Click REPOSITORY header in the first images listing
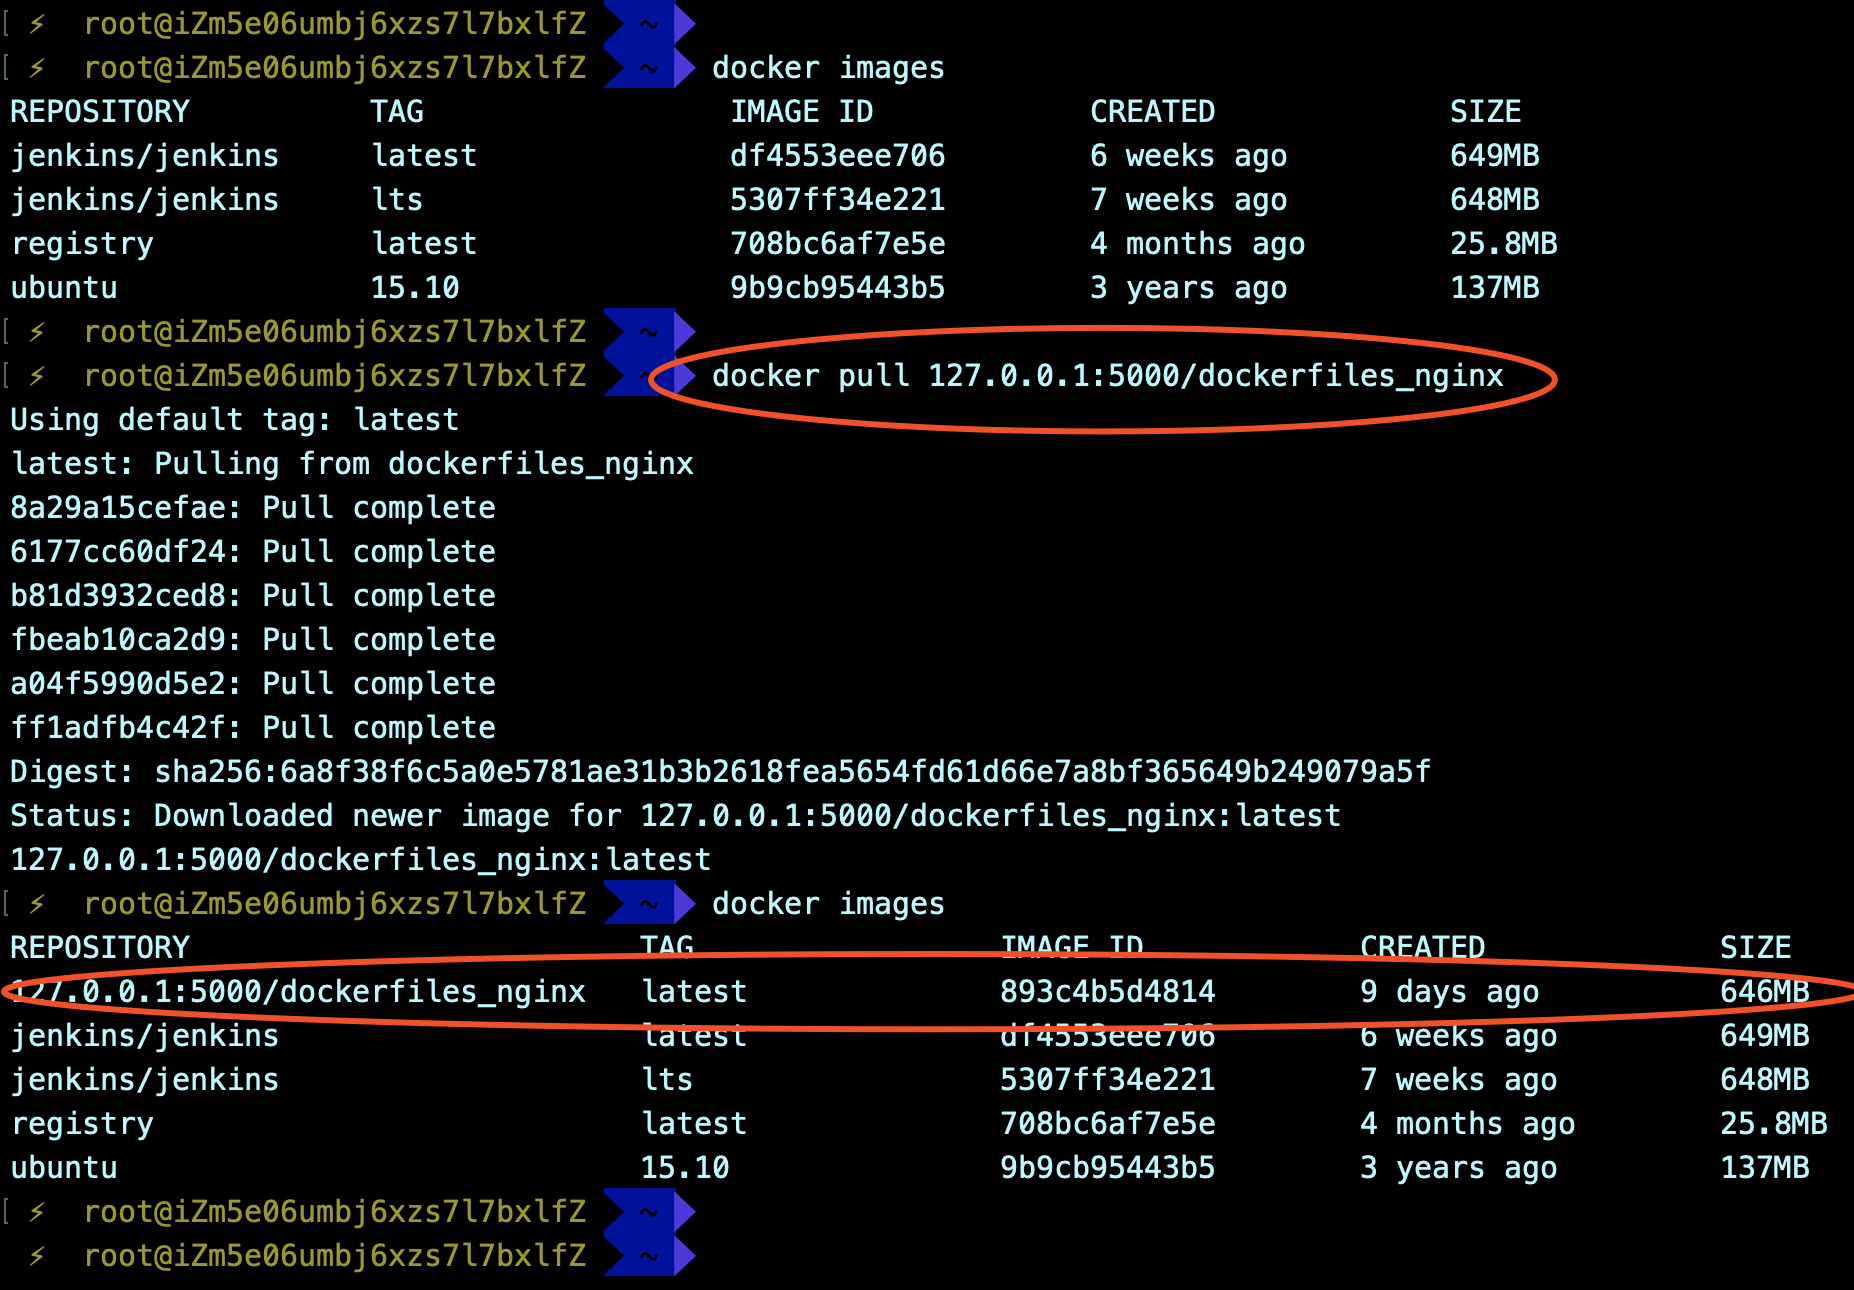 (100, 112)
